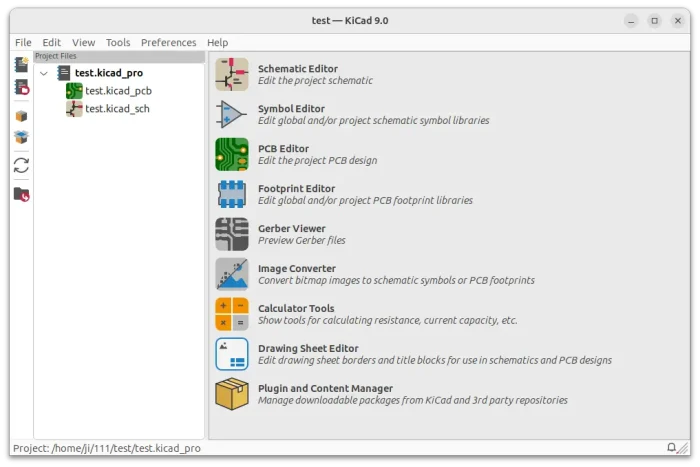Screen dimensions: 700x467
Task: Open the File menu
Action: [23, 42]
